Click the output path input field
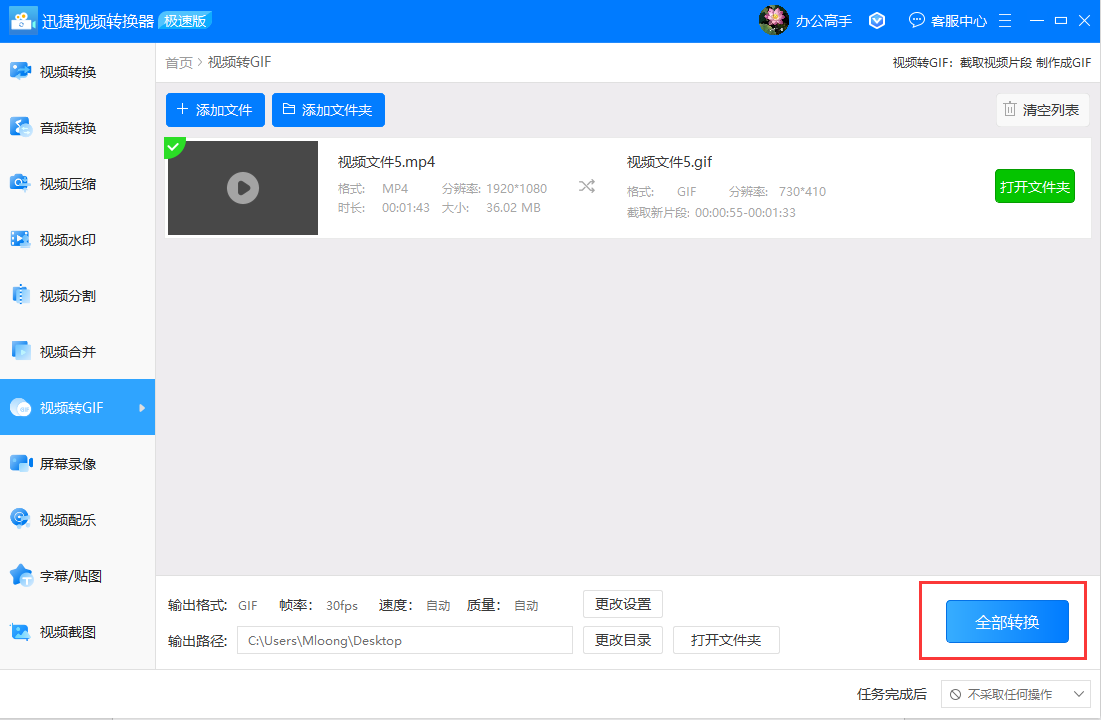This screenshot has height=720, width=1101. [404, 640]
